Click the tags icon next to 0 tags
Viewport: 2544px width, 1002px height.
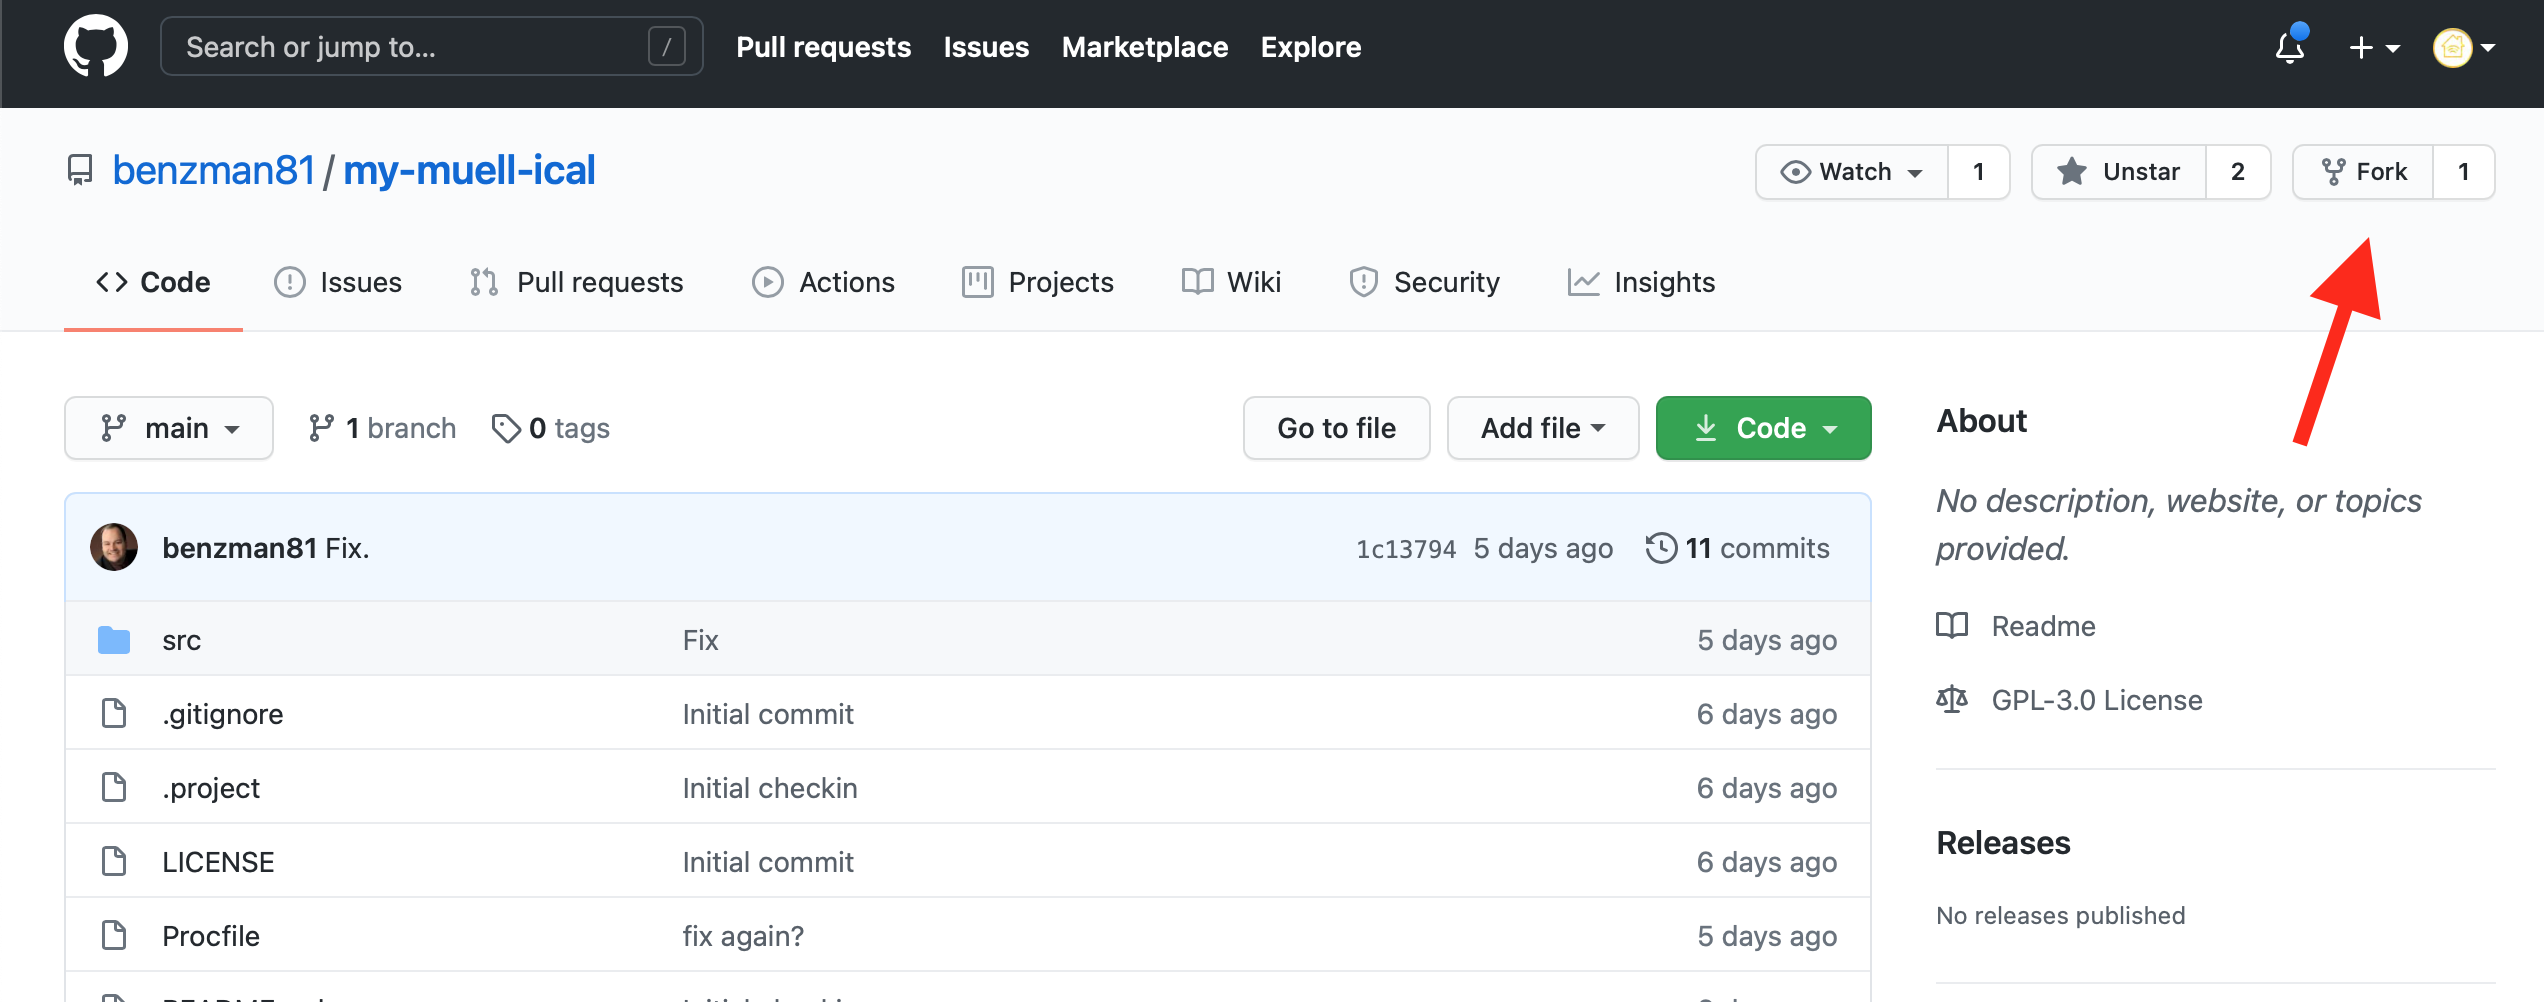click(506, 428)
